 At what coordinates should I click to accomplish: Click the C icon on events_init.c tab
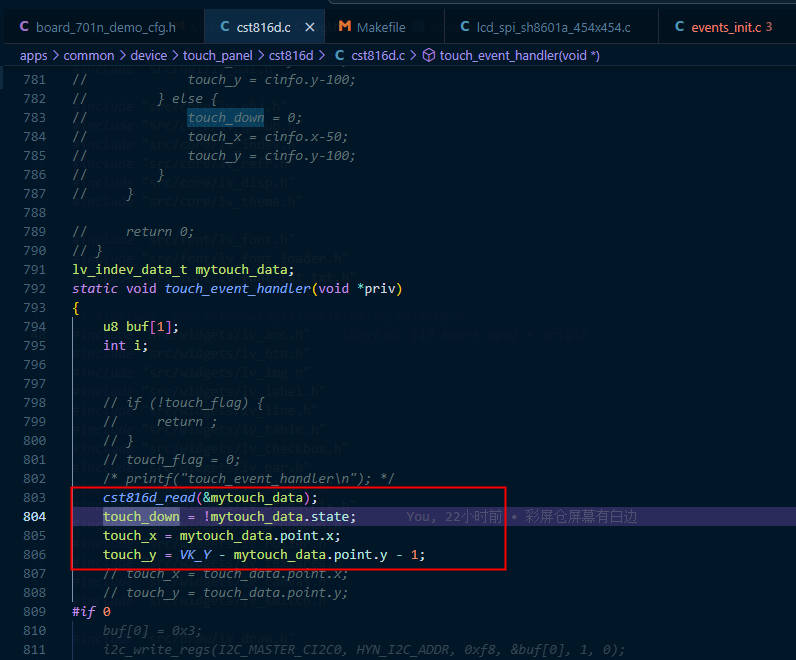point(679,26)
